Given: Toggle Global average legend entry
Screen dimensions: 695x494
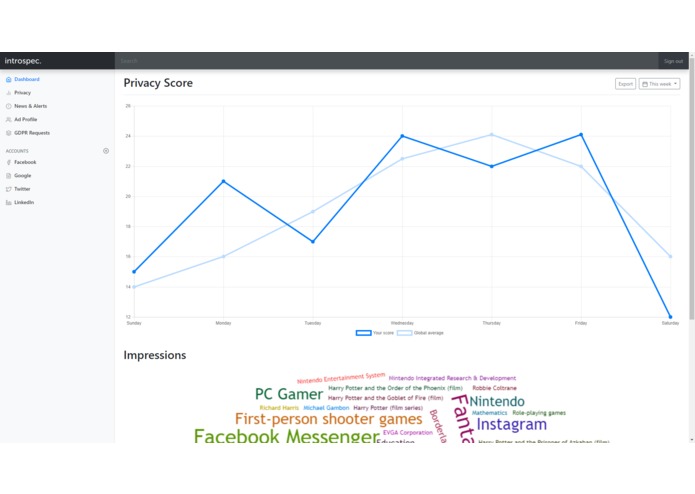Looking at the screenshot, I should pyautogui.click(x=420, y=333).
